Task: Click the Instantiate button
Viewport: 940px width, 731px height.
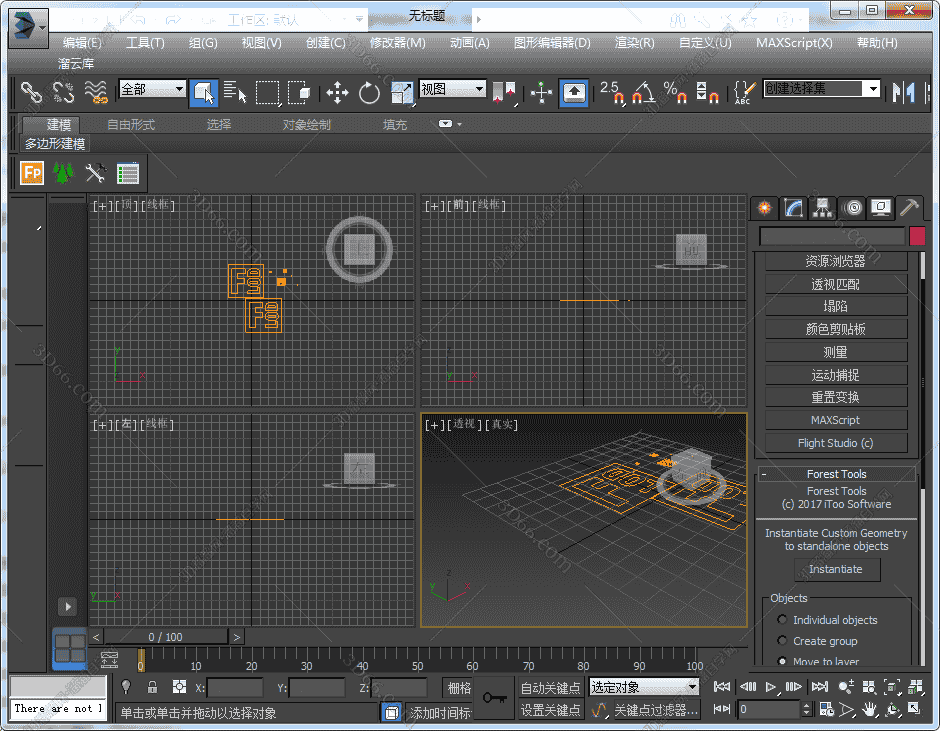Action: point(836,569)
